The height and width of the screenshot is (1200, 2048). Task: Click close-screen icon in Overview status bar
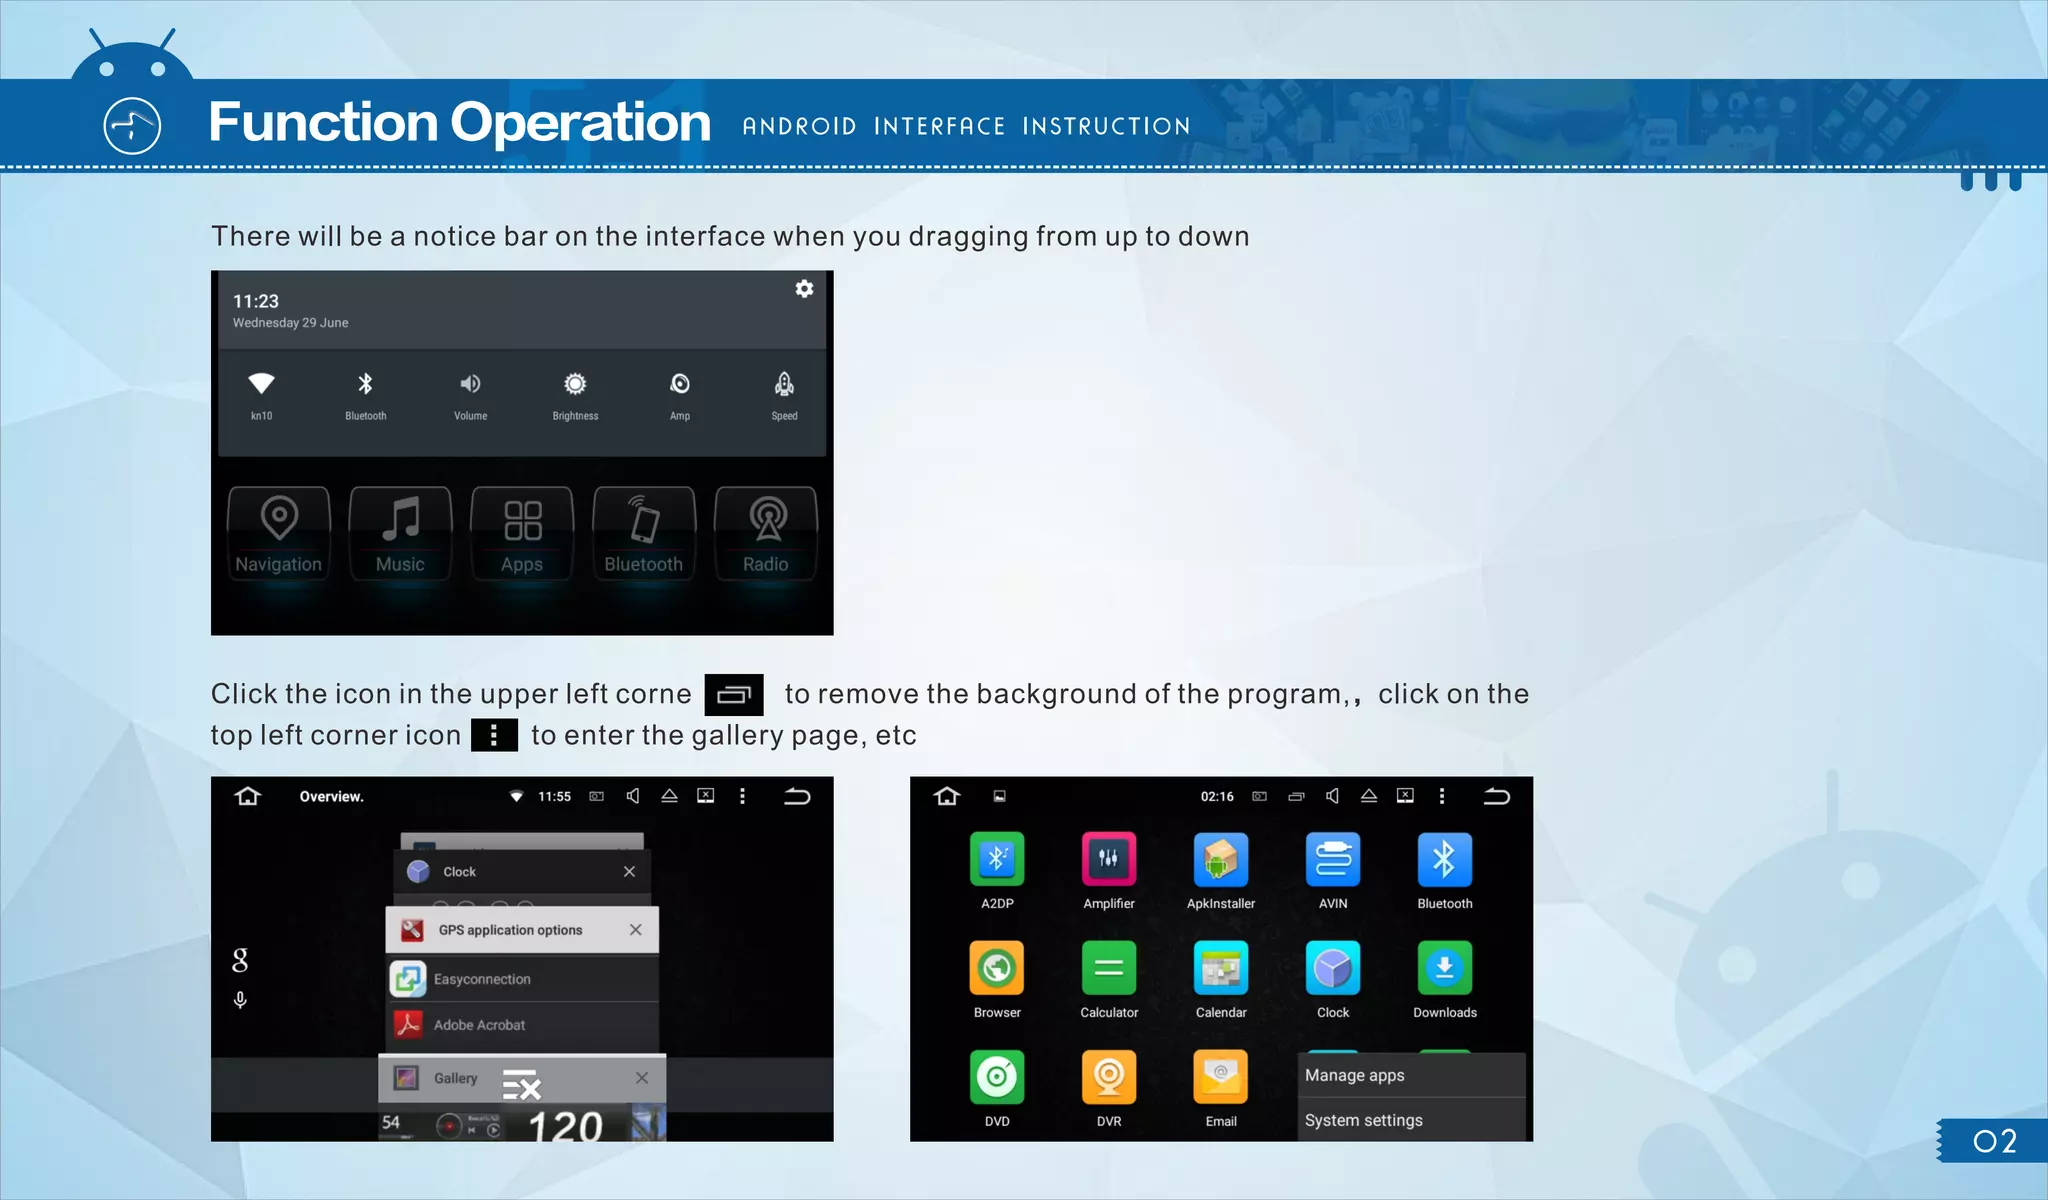coord(706,796)
